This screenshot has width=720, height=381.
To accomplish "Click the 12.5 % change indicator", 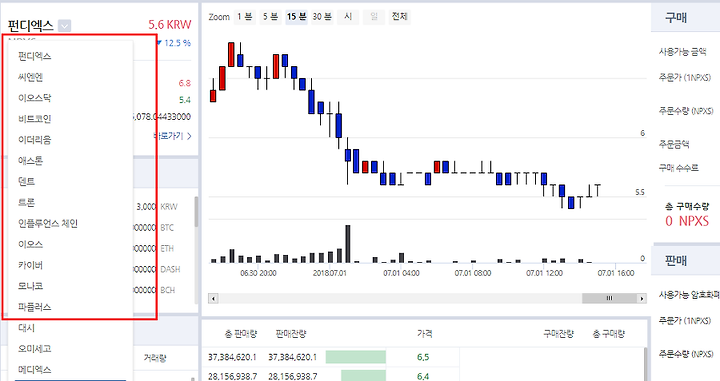I will [x=174, y=43].
